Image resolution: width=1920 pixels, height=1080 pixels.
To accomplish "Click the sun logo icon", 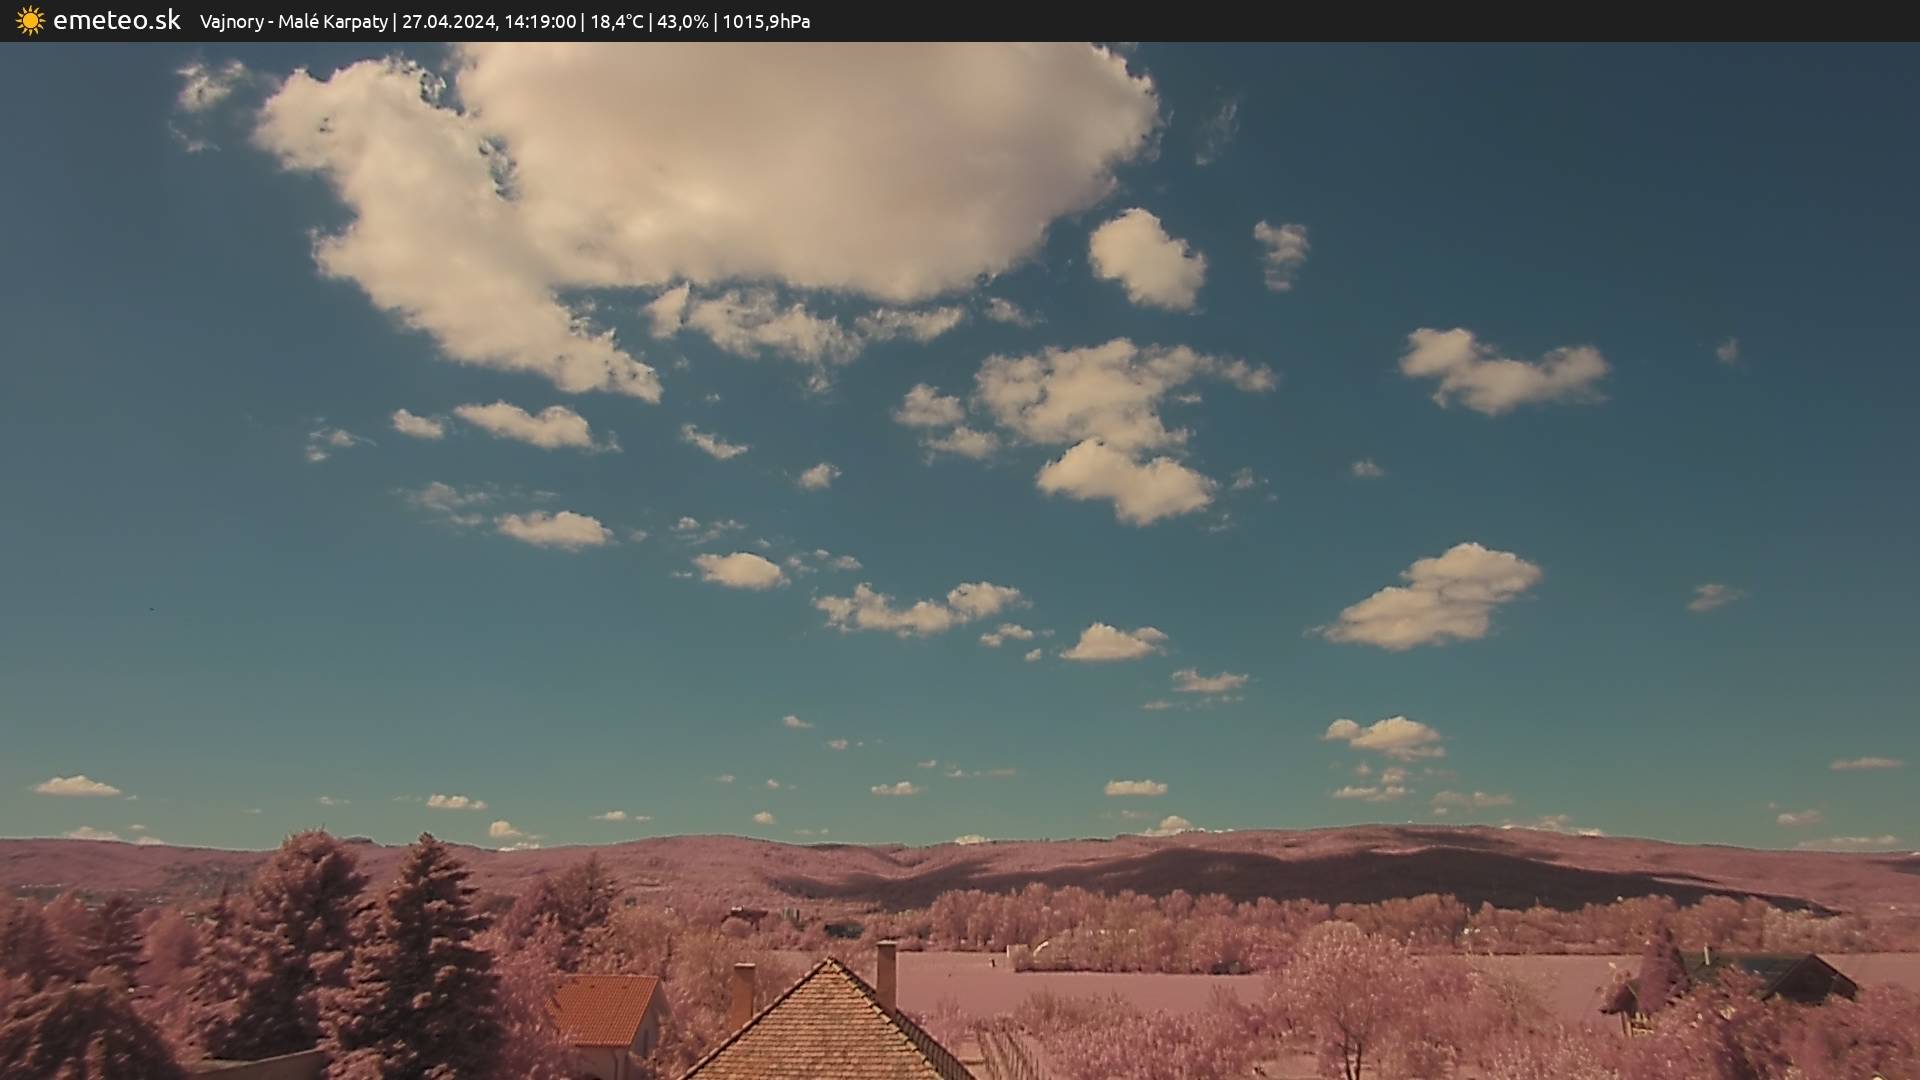I will pos(30,21).
